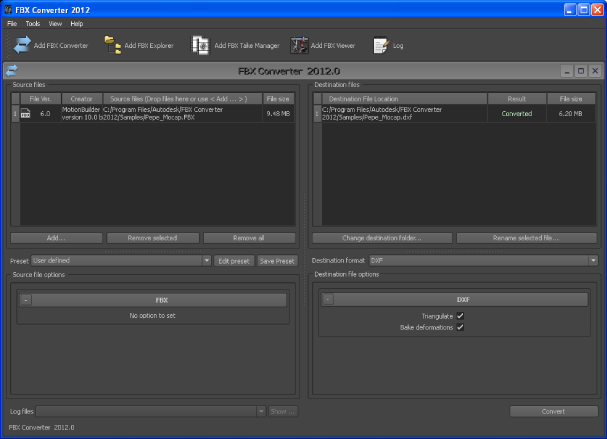Collapse the FBX source options section

tap(26, 300)
